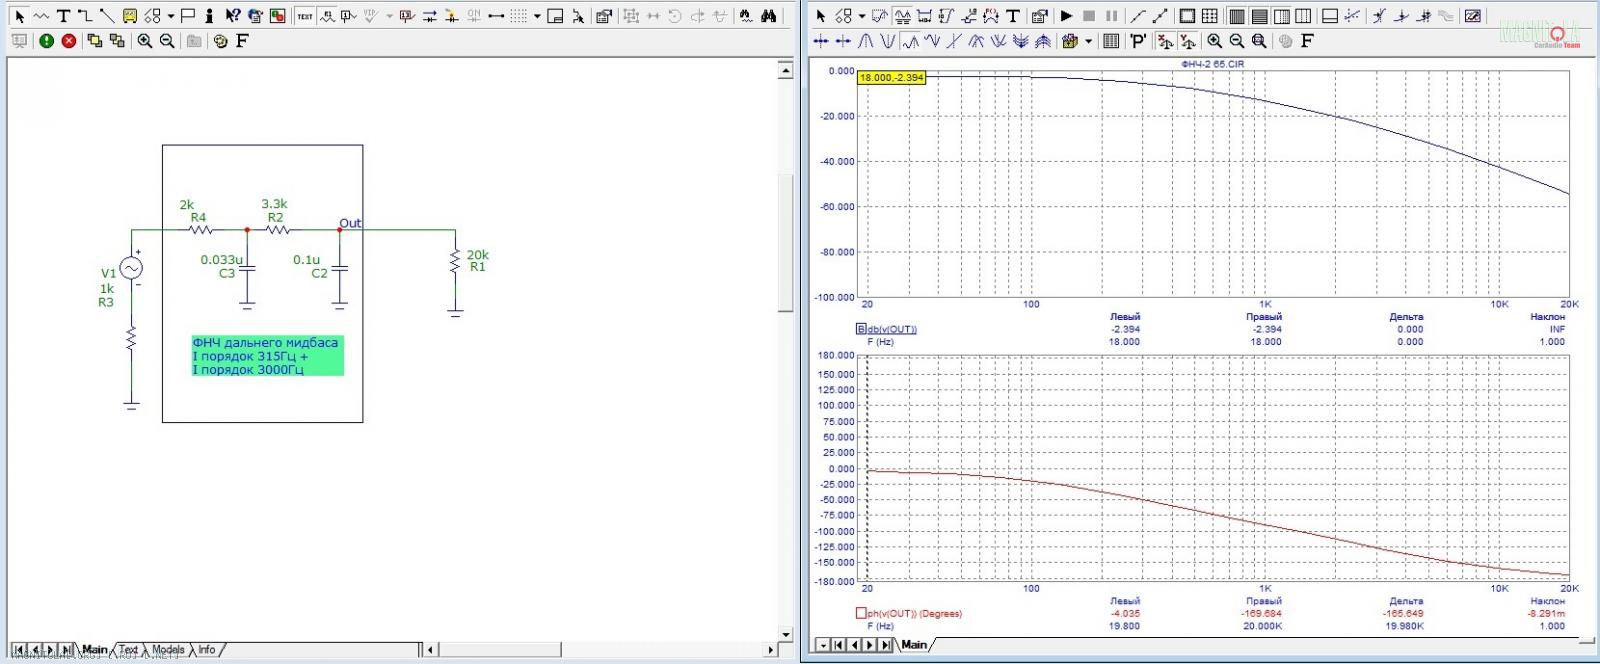
Task: Click the color palette icon in the schematic toolbar
Action: (220, 41)
